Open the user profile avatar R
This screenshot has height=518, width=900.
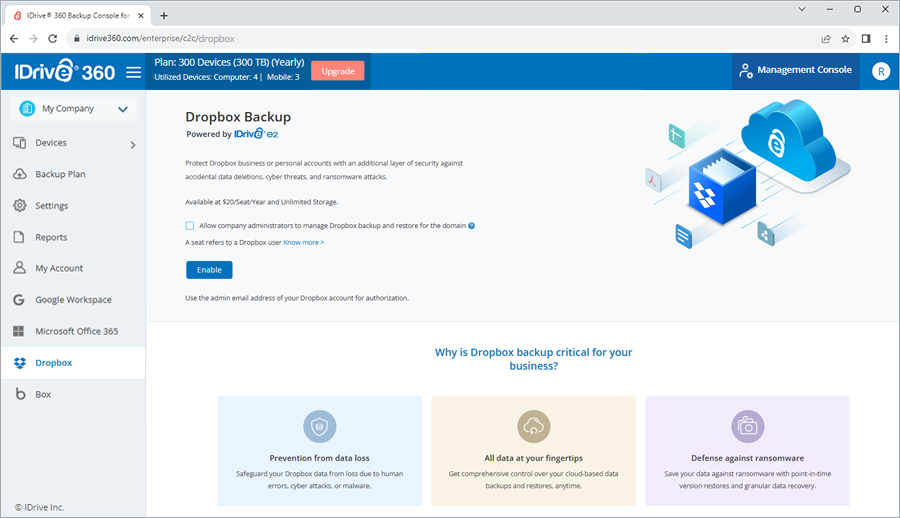[880, 71]
